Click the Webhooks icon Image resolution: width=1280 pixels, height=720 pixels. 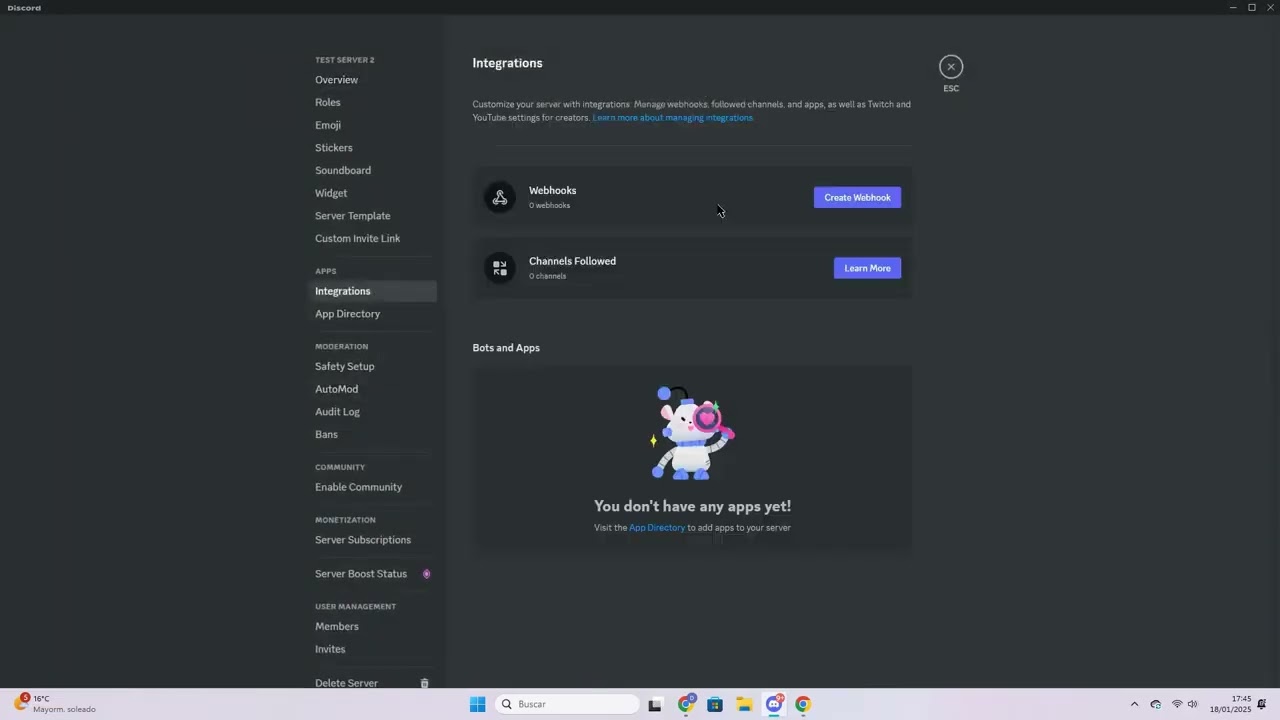500,197
